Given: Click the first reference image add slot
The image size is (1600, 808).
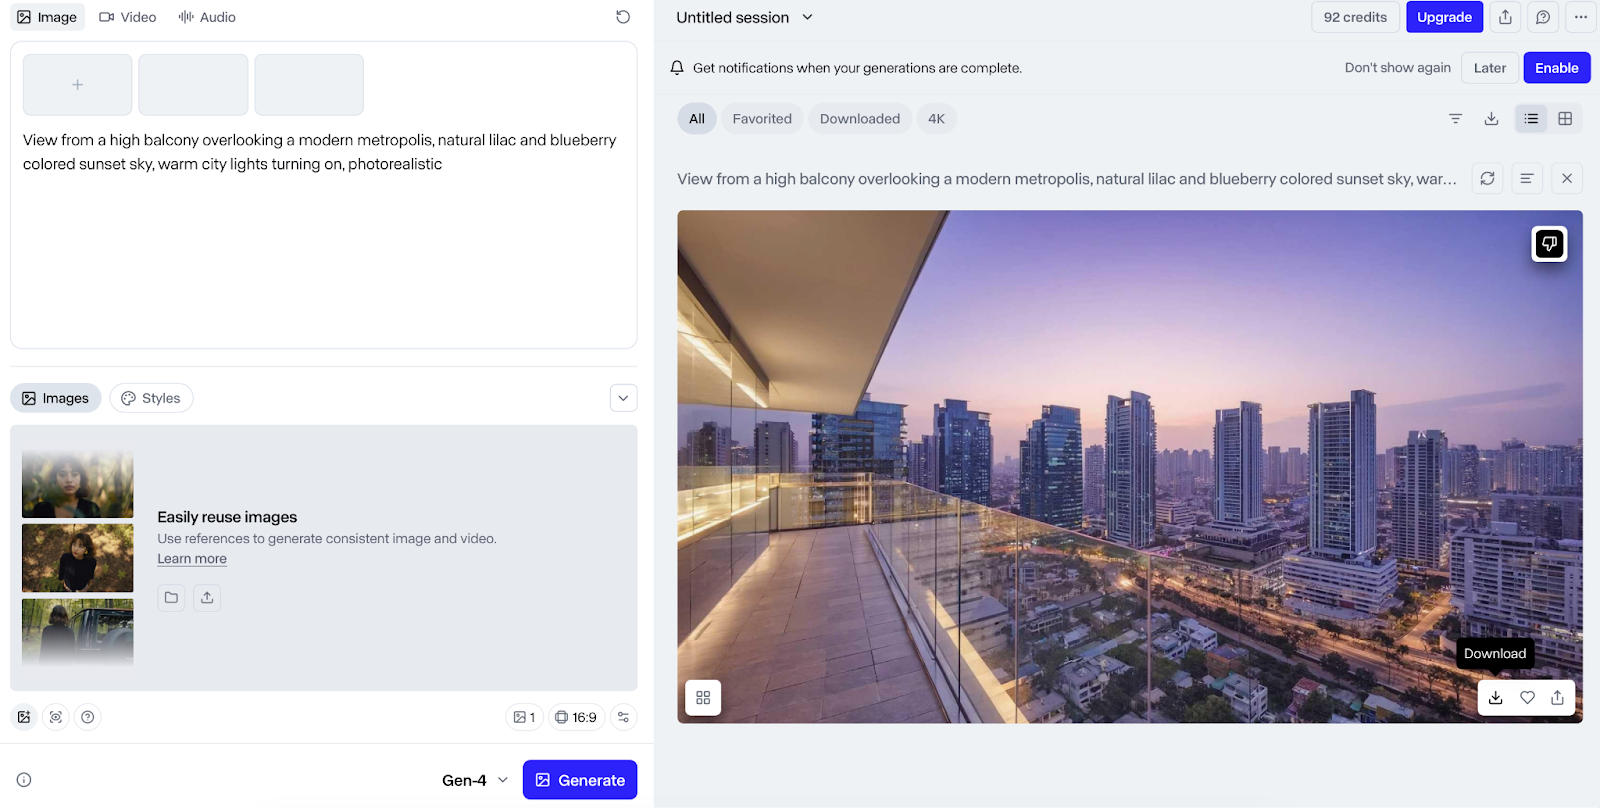Looking at the screenshot, I should pyautogui.click(x=78, y=85).
